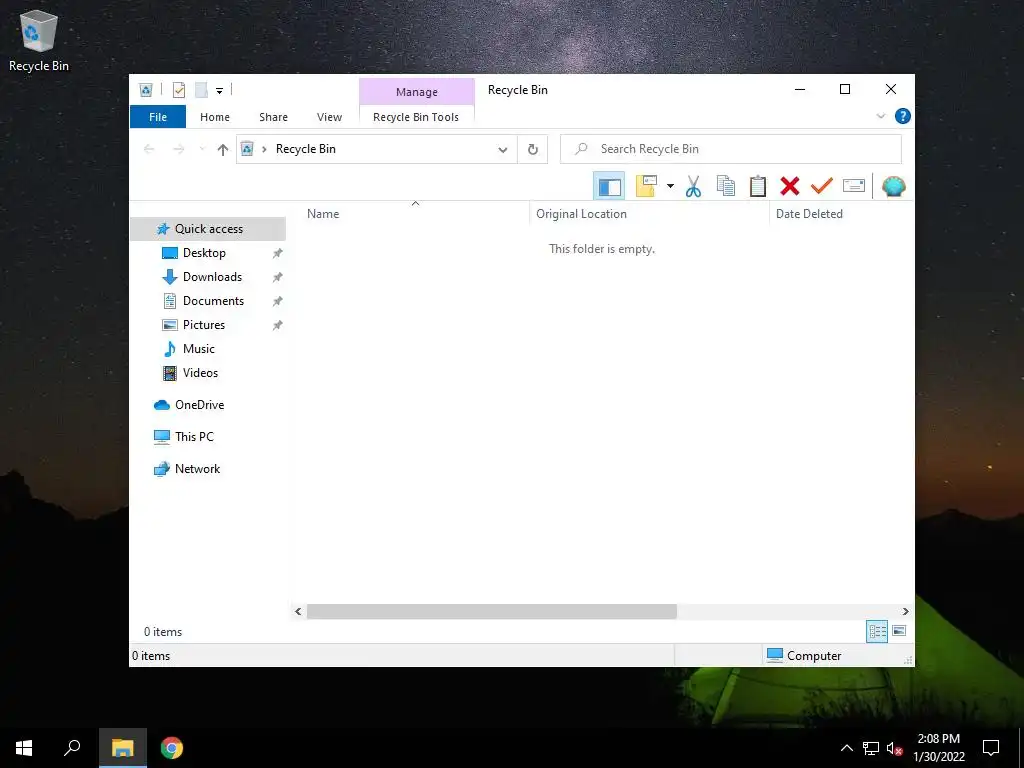
Task: Expand the ribbon using the chevron
Action: point(880,116)
